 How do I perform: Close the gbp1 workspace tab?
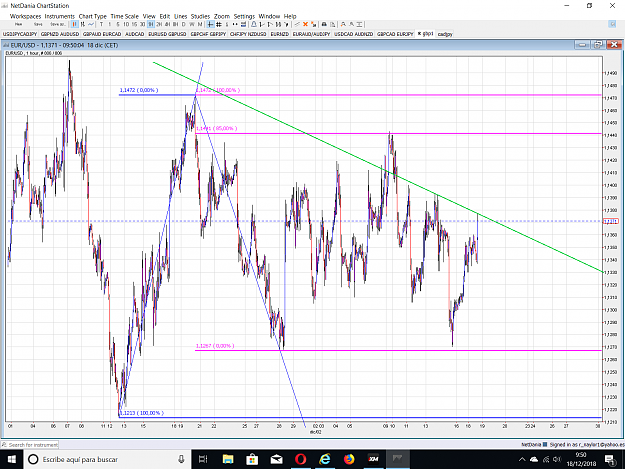click(x=419, y=33)
